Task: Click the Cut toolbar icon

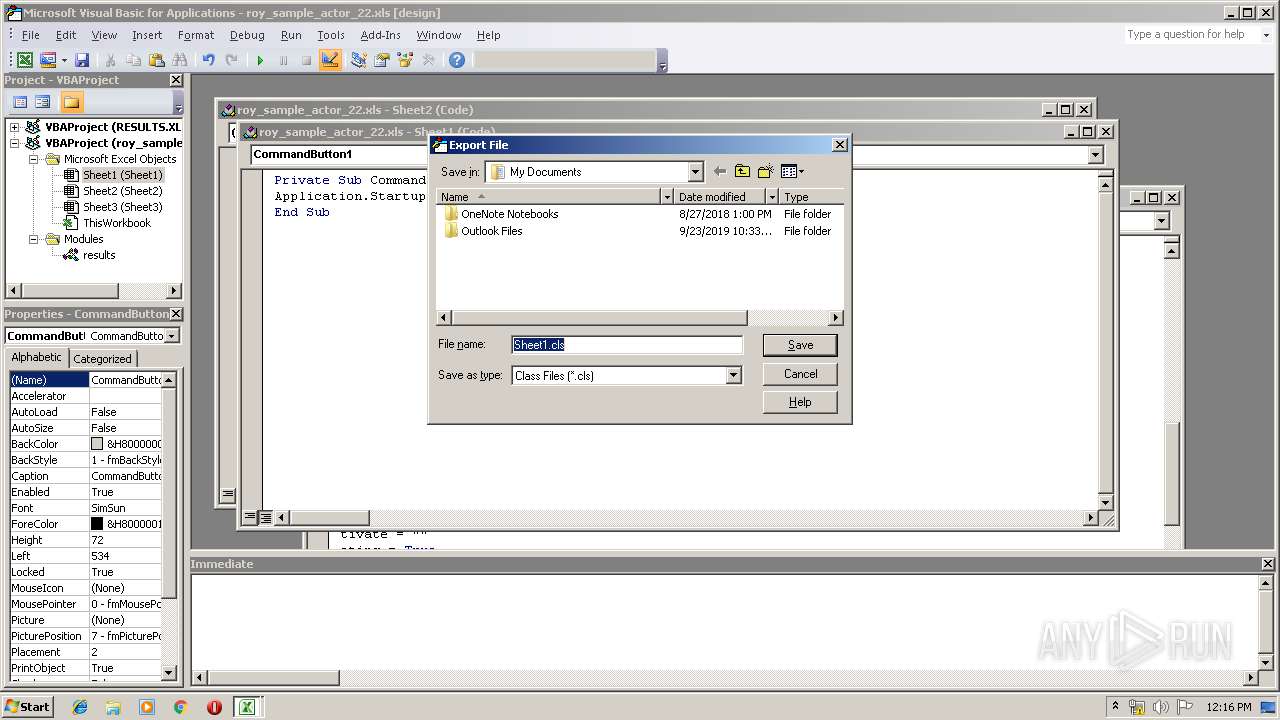Action: point(110,60)
